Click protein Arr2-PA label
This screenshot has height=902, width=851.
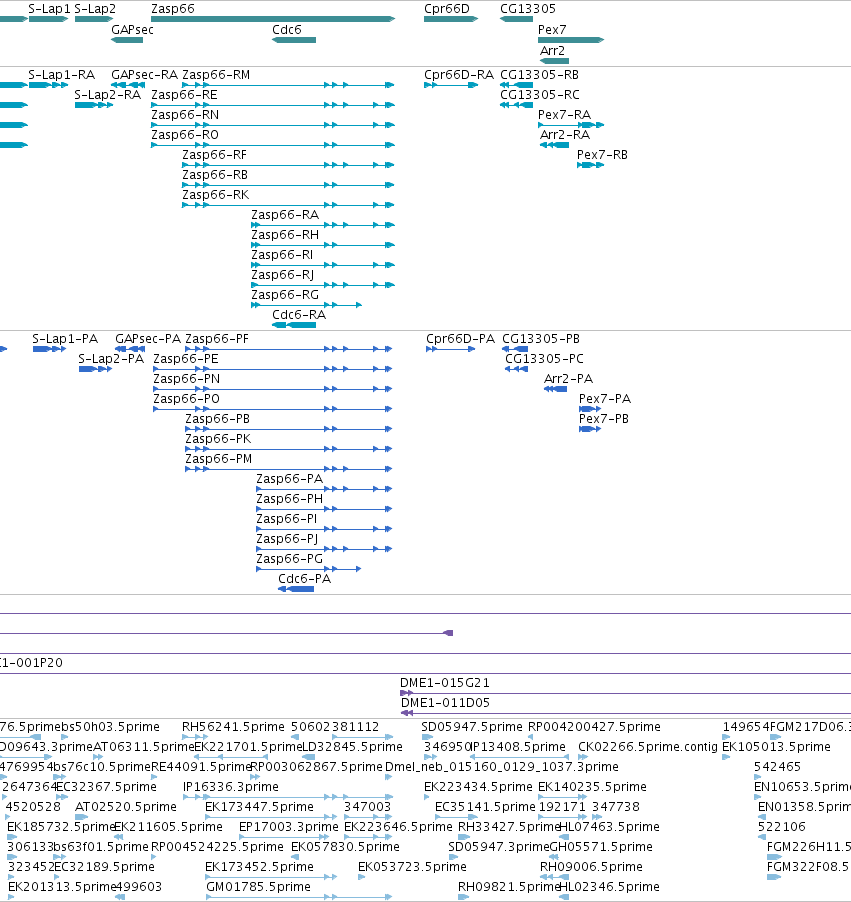tap(568, 379)
